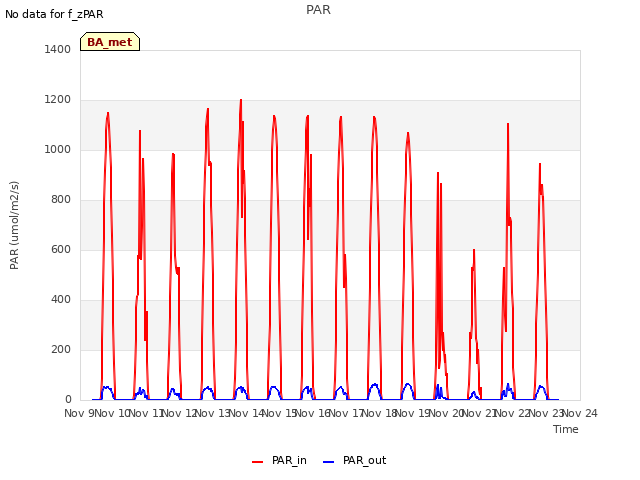The image size is (640, 480).
Task: Toggle the PAR_out legend entry
Action: point(354,460)
